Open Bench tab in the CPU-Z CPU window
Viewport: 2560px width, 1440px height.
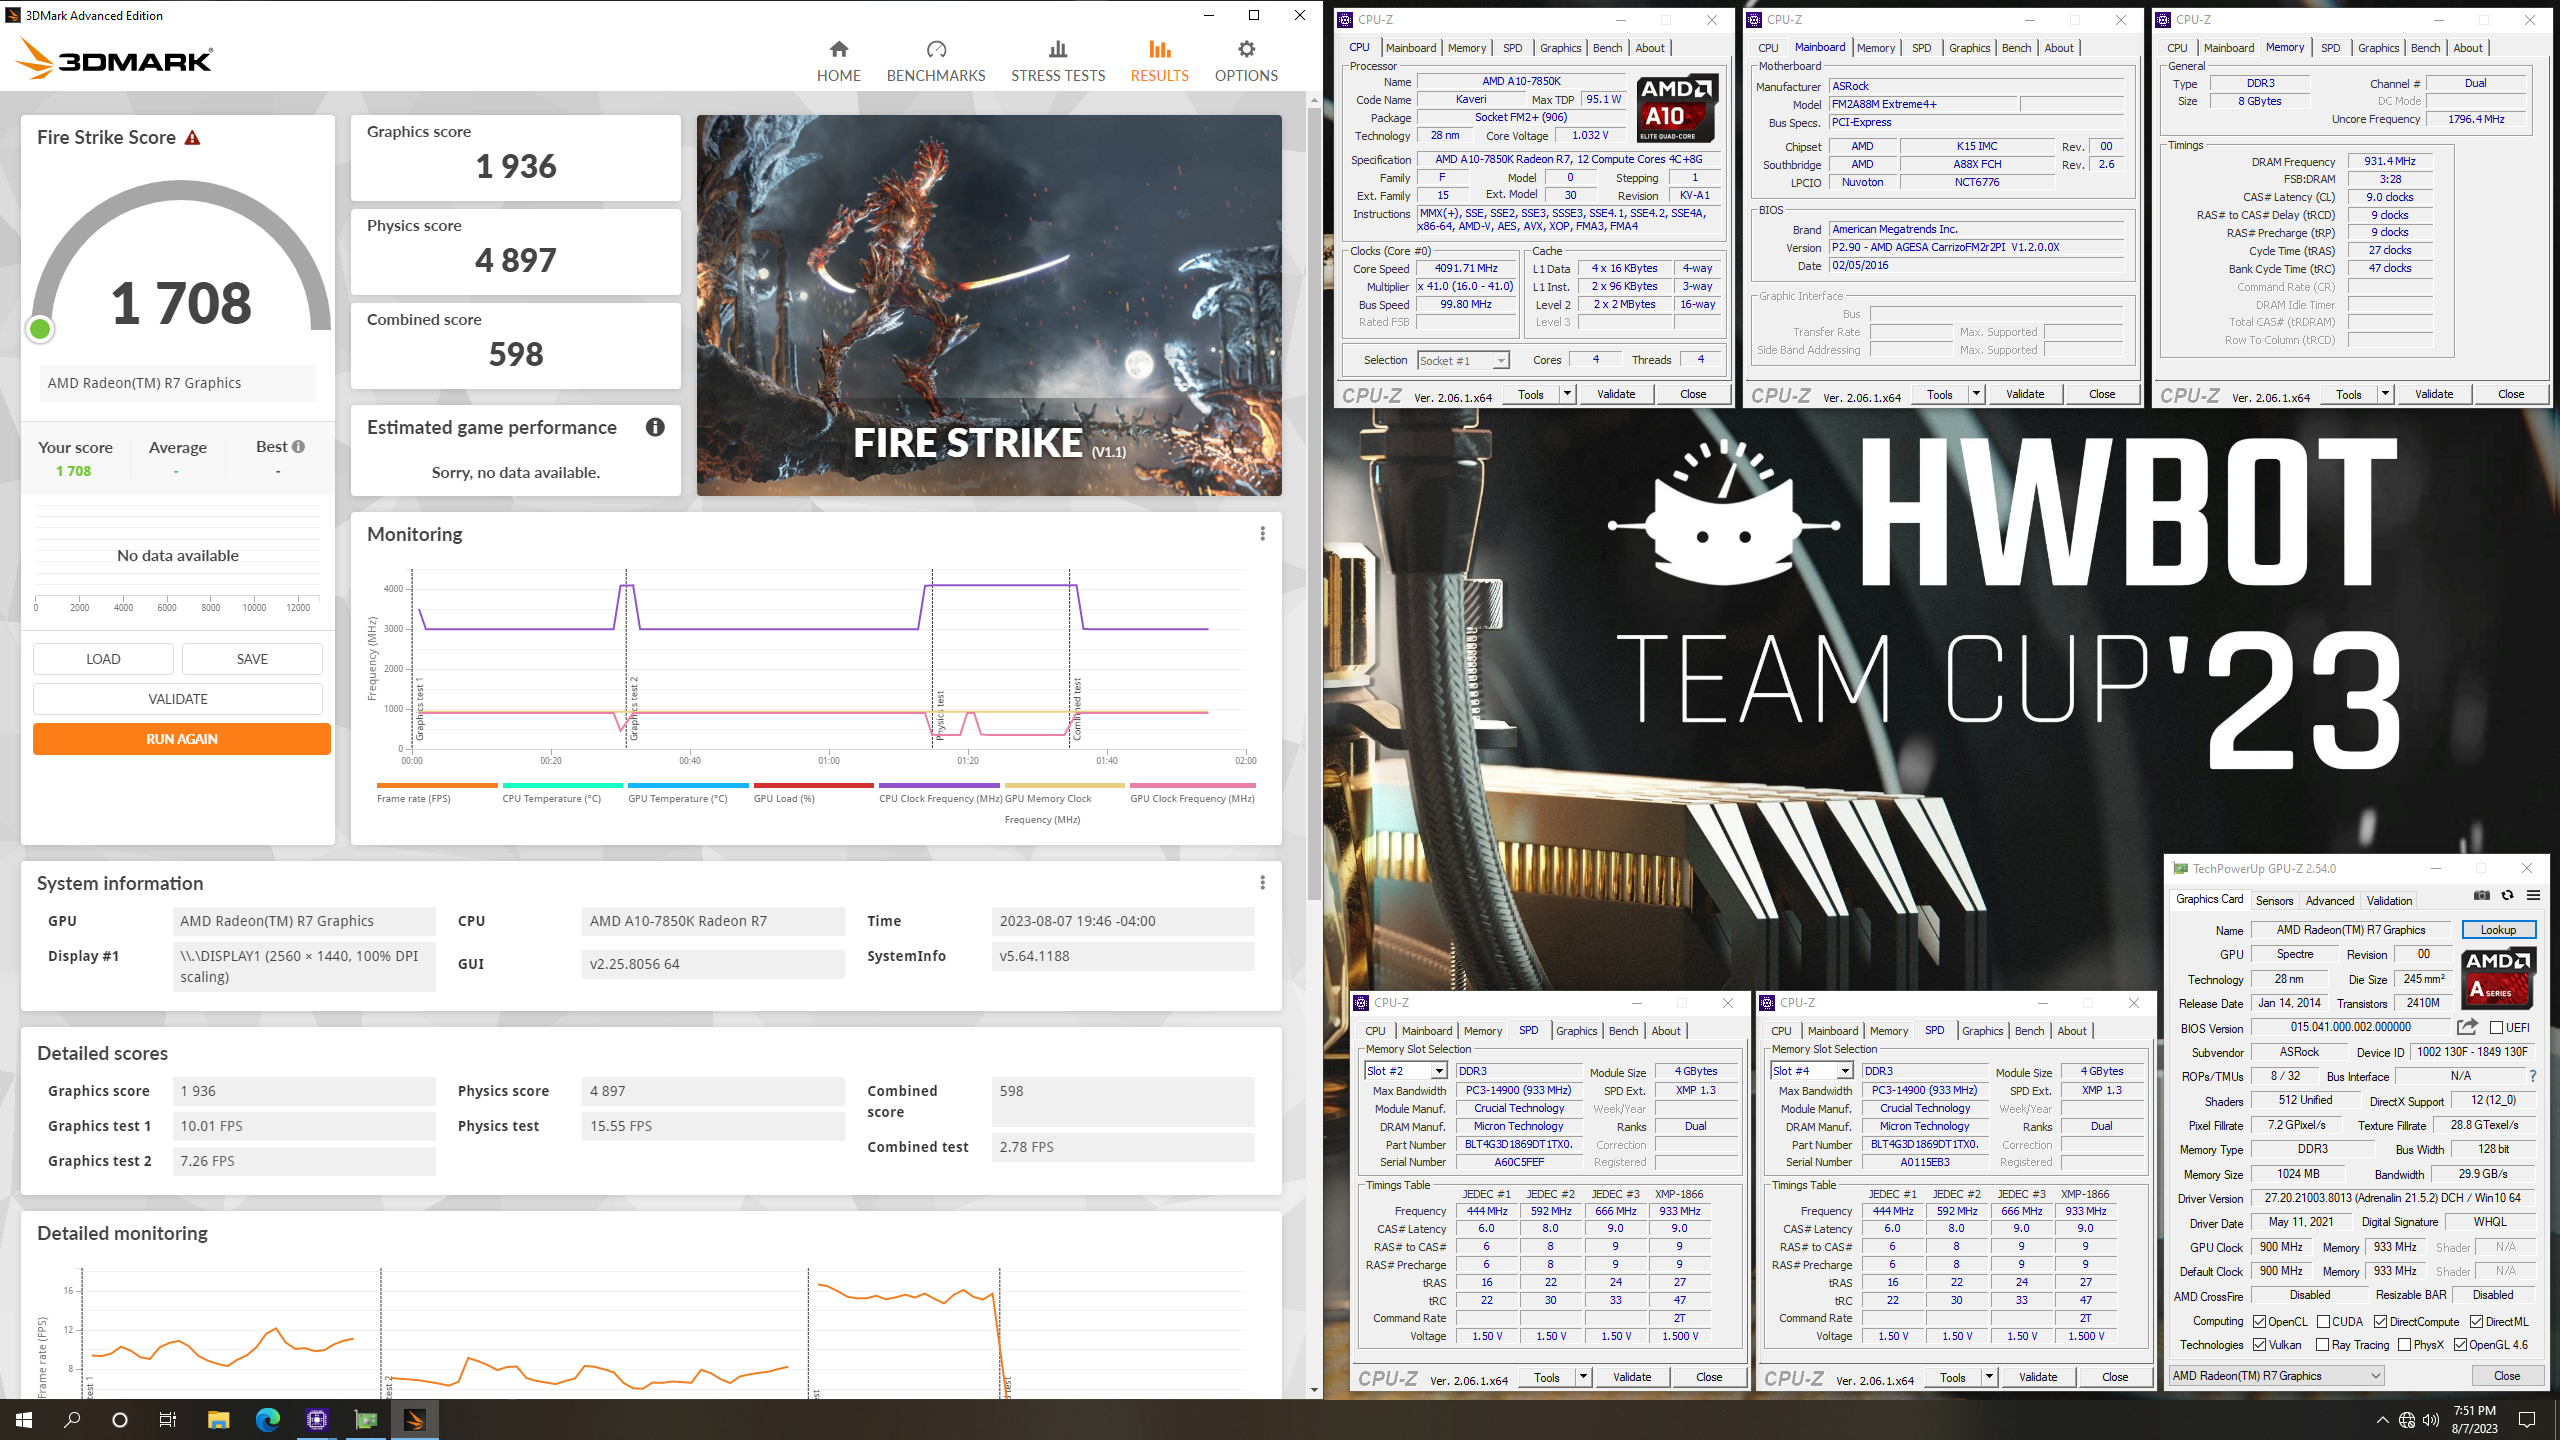[x=1607, y=48]
